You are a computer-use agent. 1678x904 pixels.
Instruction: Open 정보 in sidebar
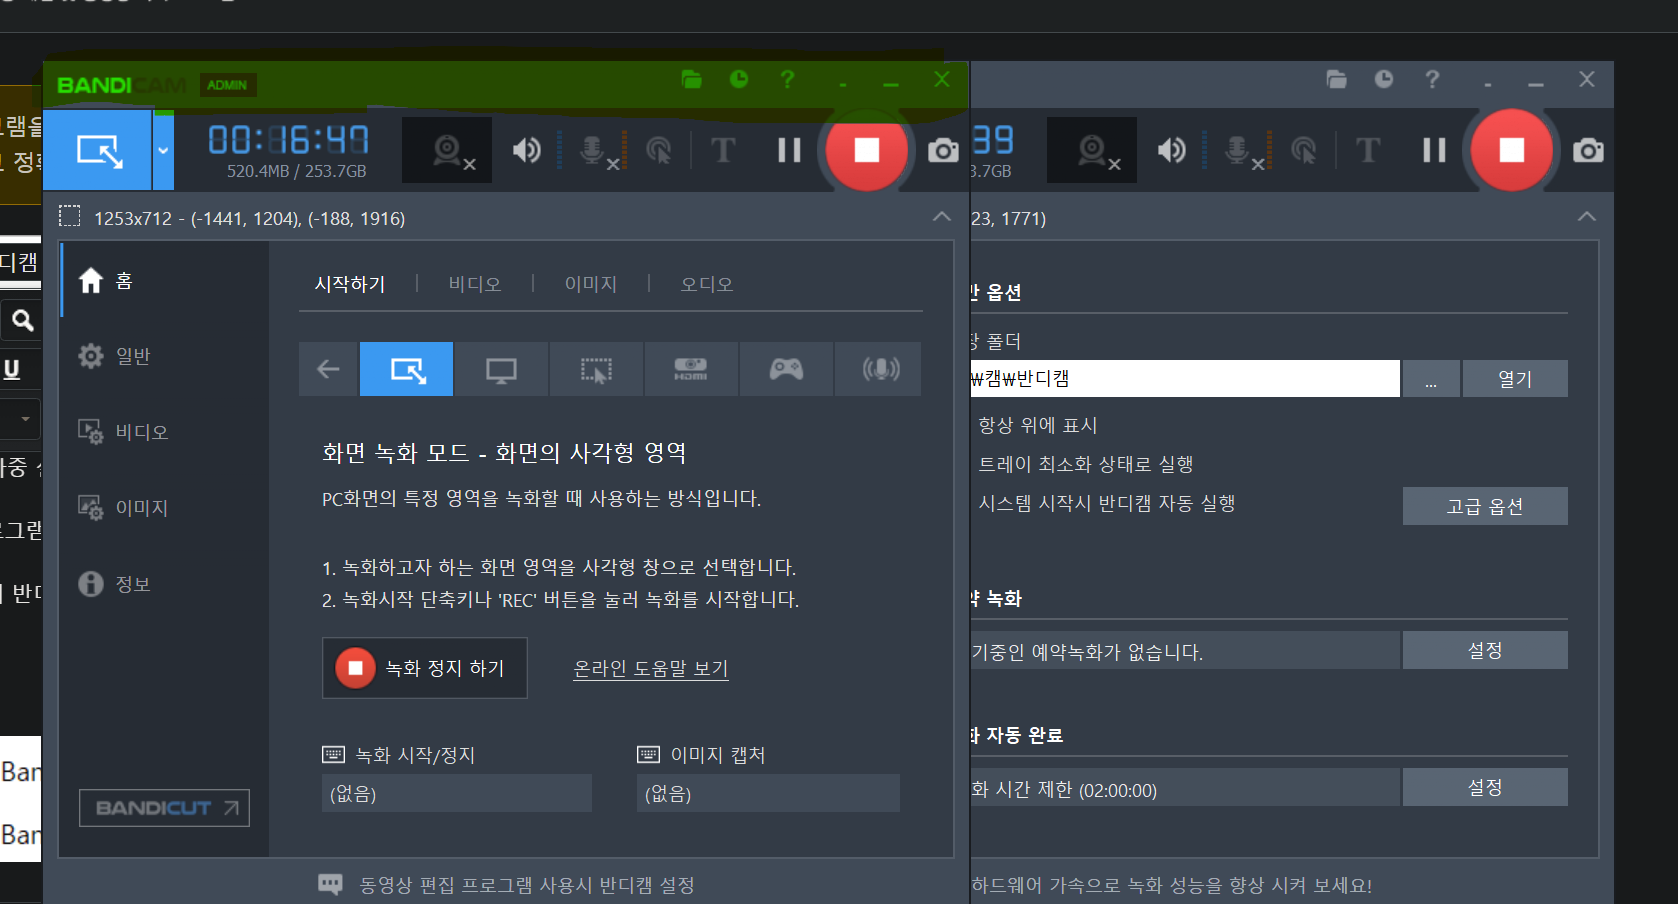pos(165,584)
